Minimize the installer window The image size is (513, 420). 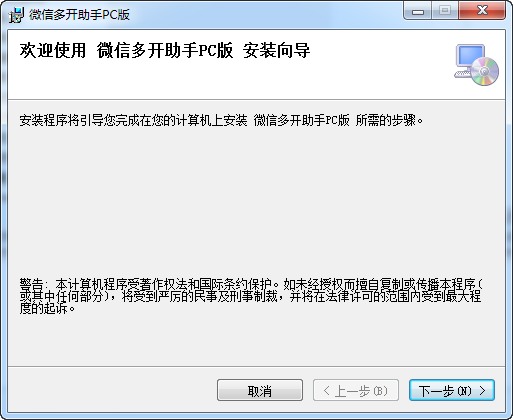pos(418,11)
